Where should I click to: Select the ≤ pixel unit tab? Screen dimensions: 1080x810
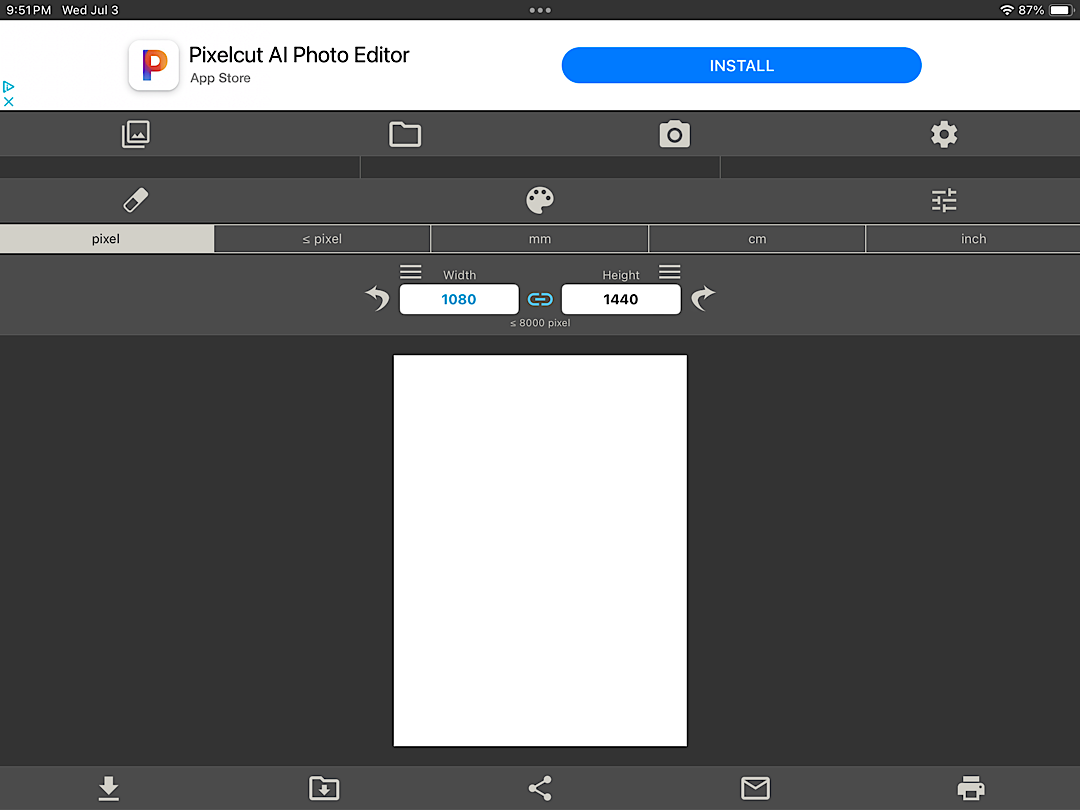(x=322, y=239)
